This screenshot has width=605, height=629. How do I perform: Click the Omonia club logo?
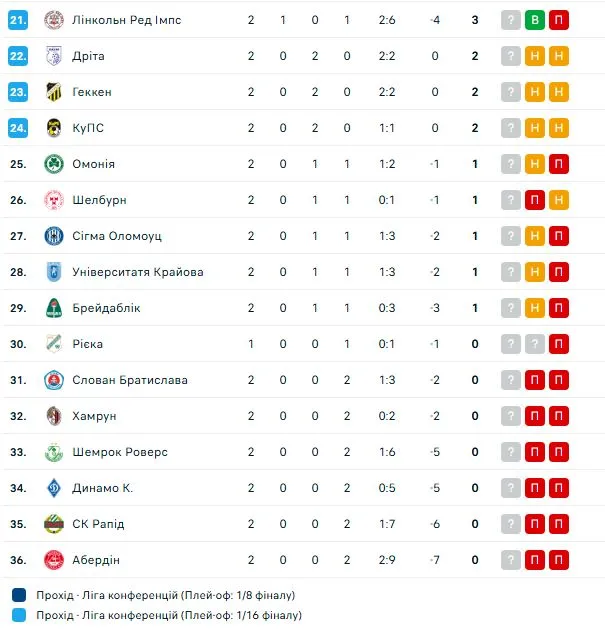54,164
